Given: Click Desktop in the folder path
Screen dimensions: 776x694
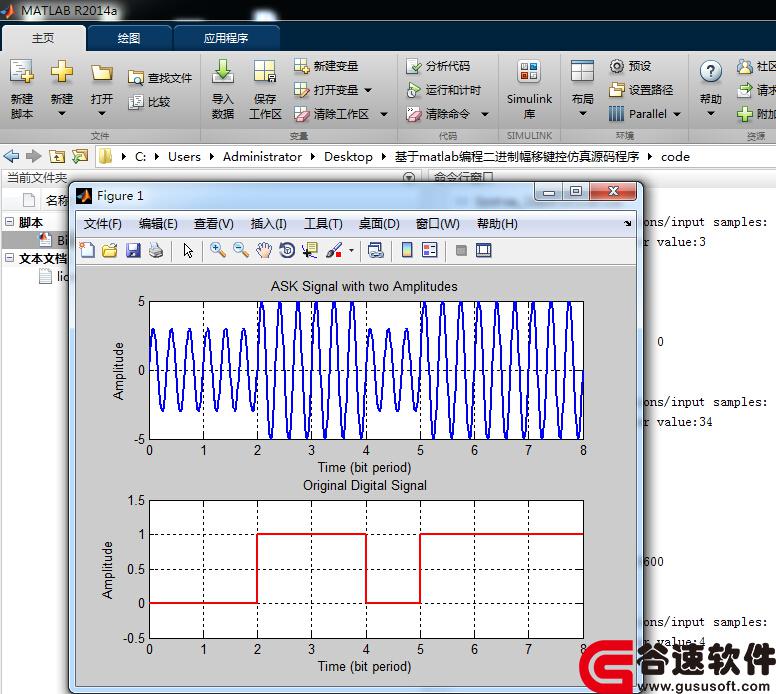Looking at the screenshot, I should point(348,157).
